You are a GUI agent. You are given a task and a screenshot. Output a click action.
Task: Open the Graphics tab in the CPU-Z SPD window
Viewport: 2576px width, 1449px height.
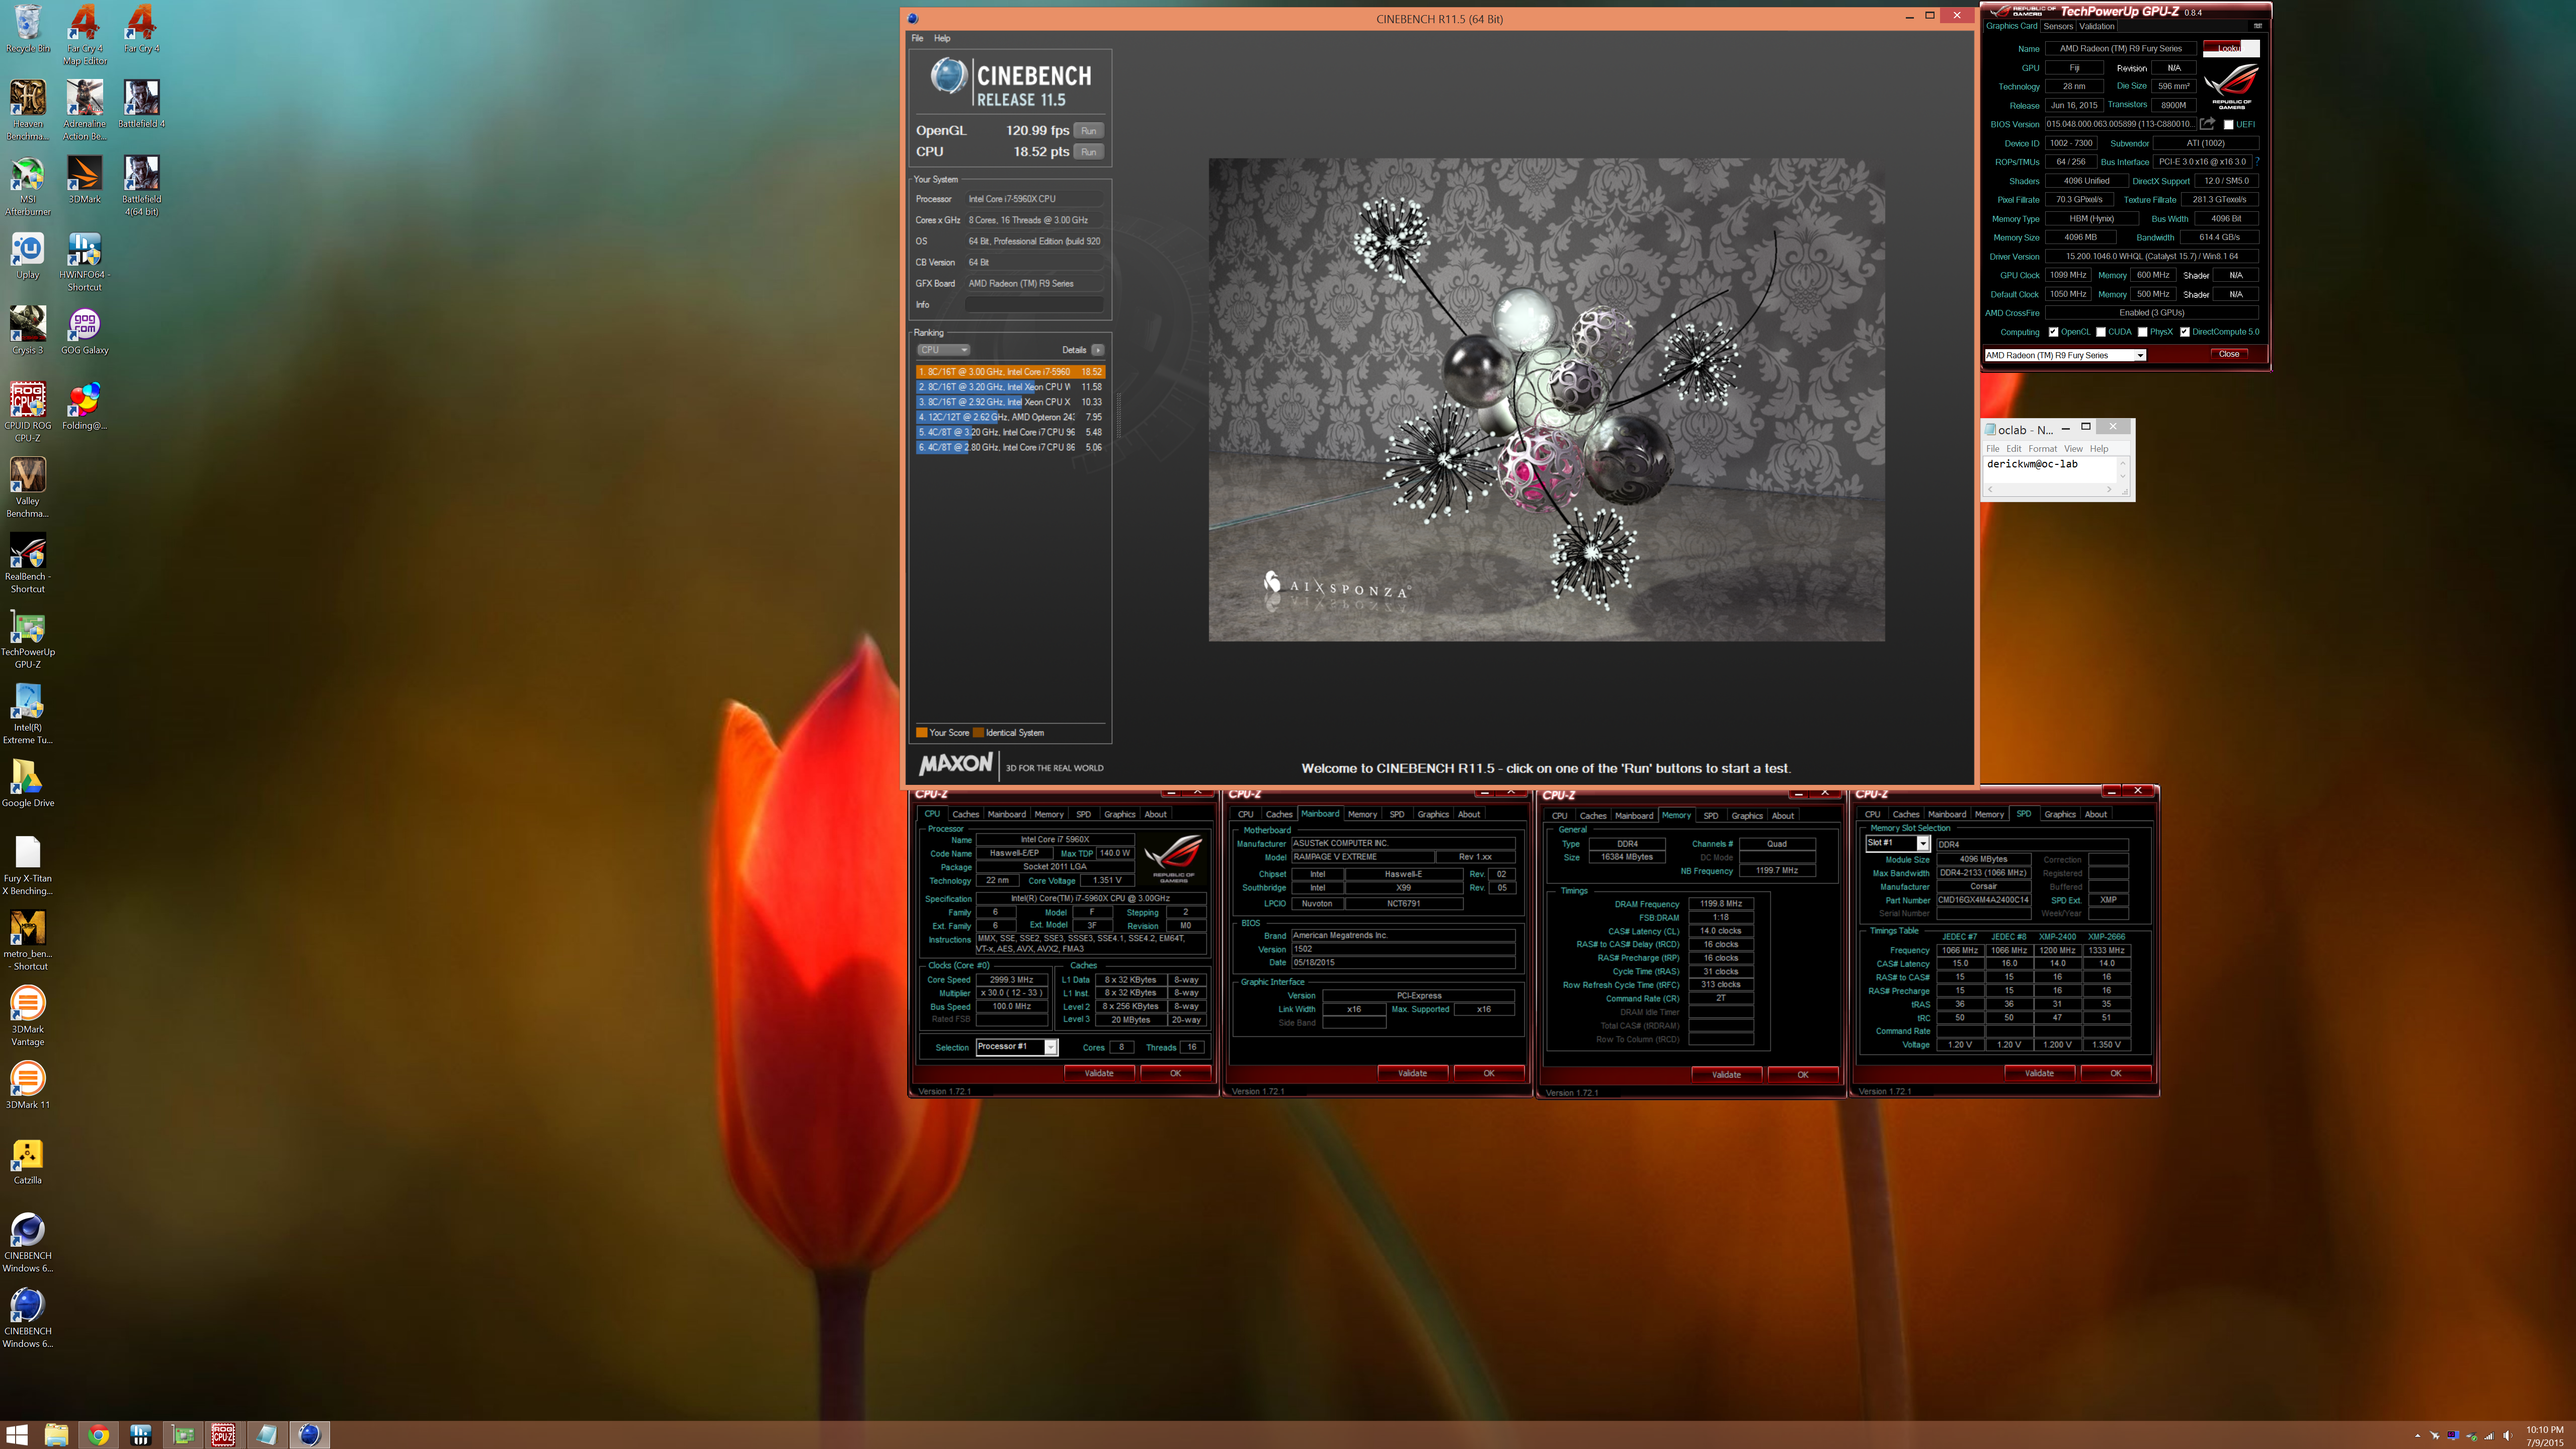pyautogui.click(x=2059, y=814)
